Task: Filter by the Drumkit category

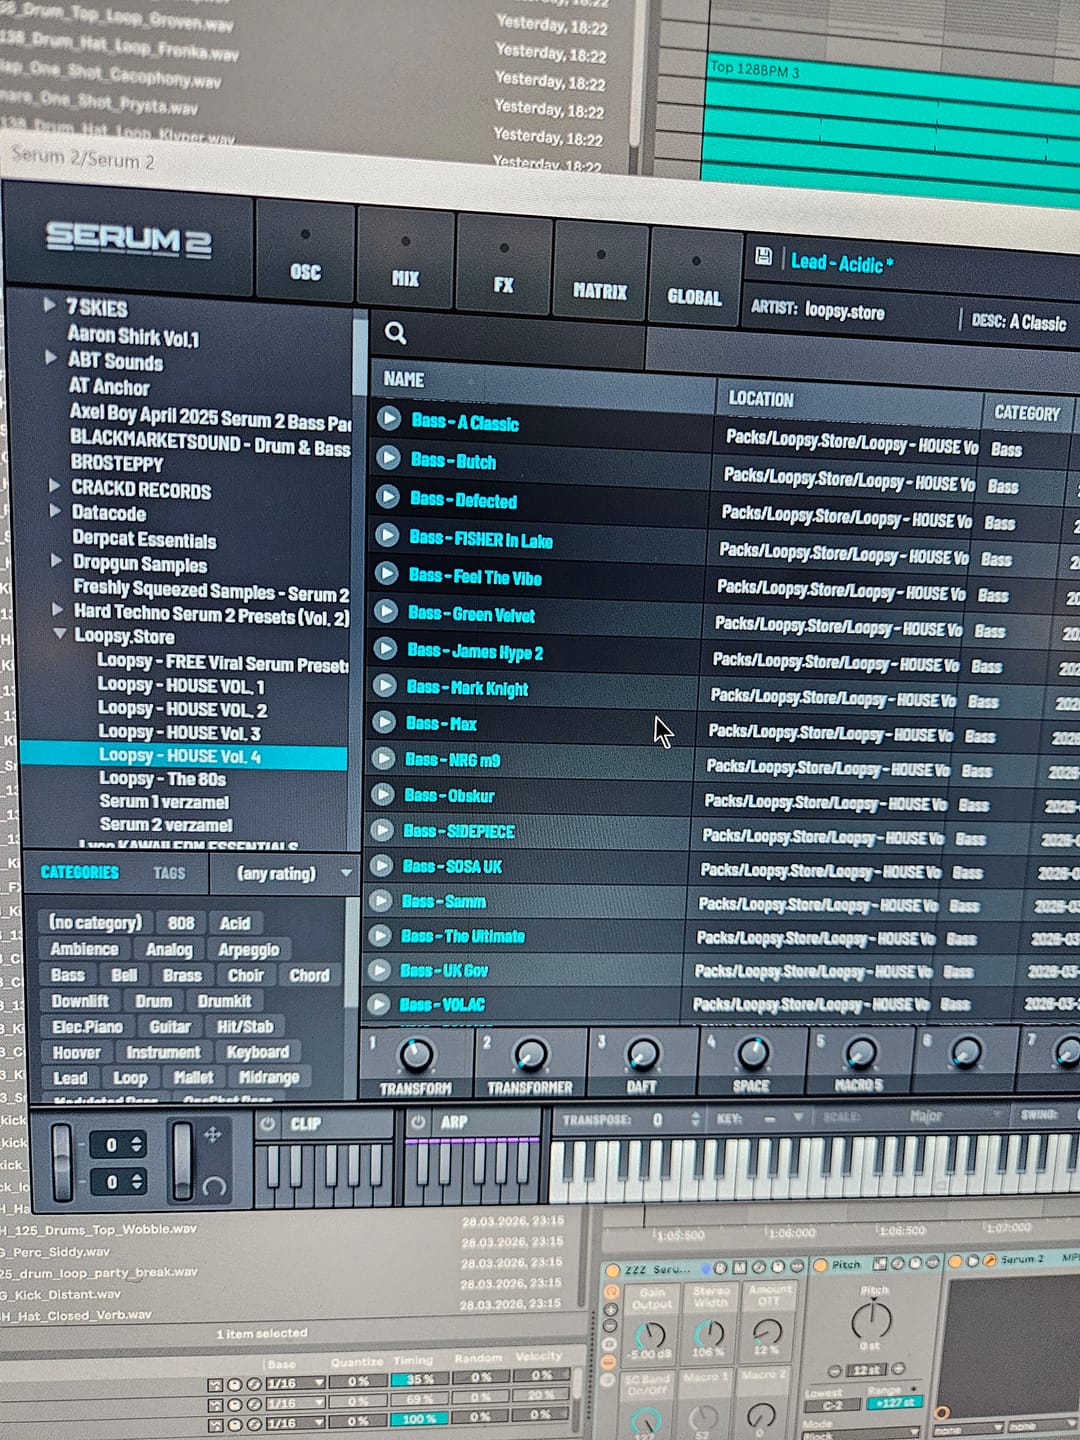Action: coord(224,1001)
